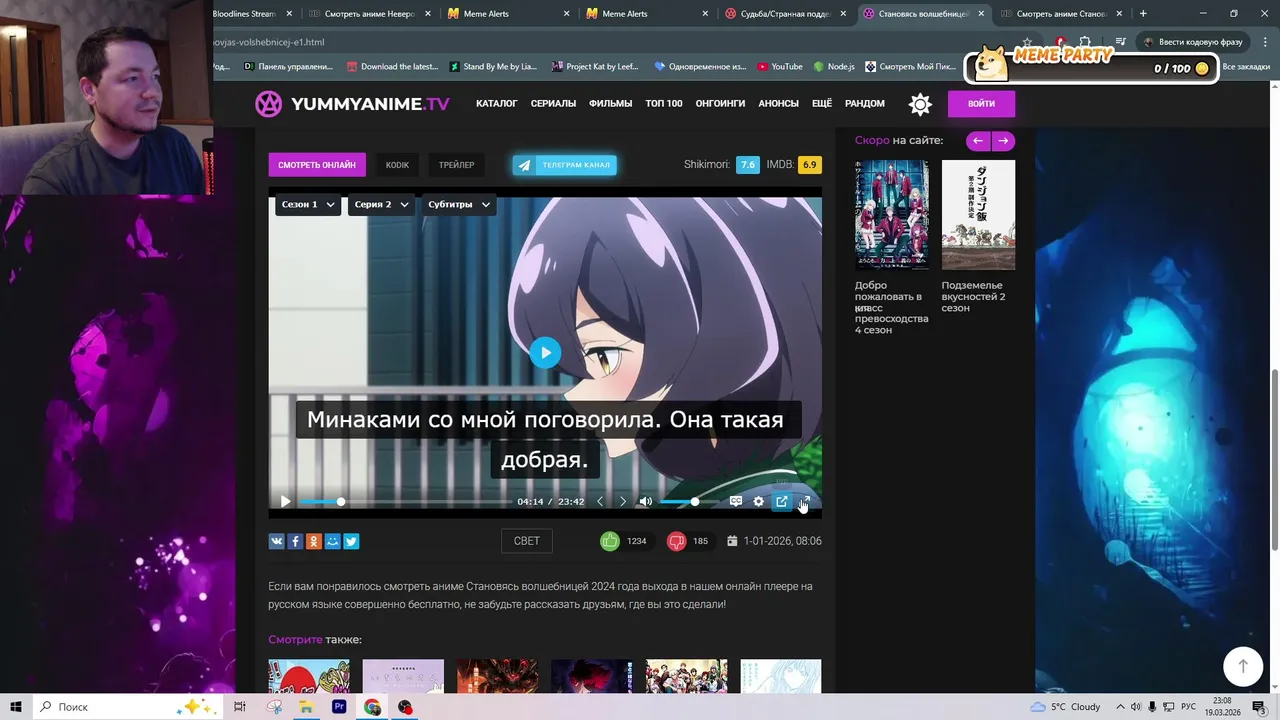
Task: Select the KODIK player tab
Action: [x=397, y=165]
